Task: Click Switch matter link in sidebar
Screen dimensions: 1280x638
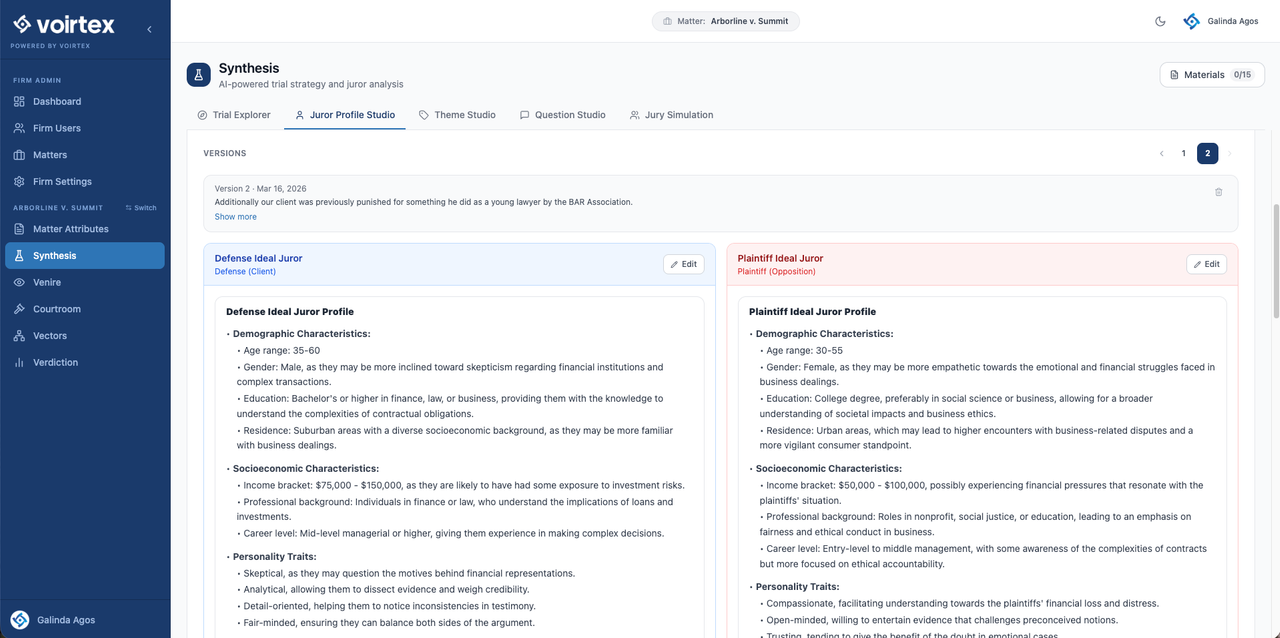Action: [141, 208]
